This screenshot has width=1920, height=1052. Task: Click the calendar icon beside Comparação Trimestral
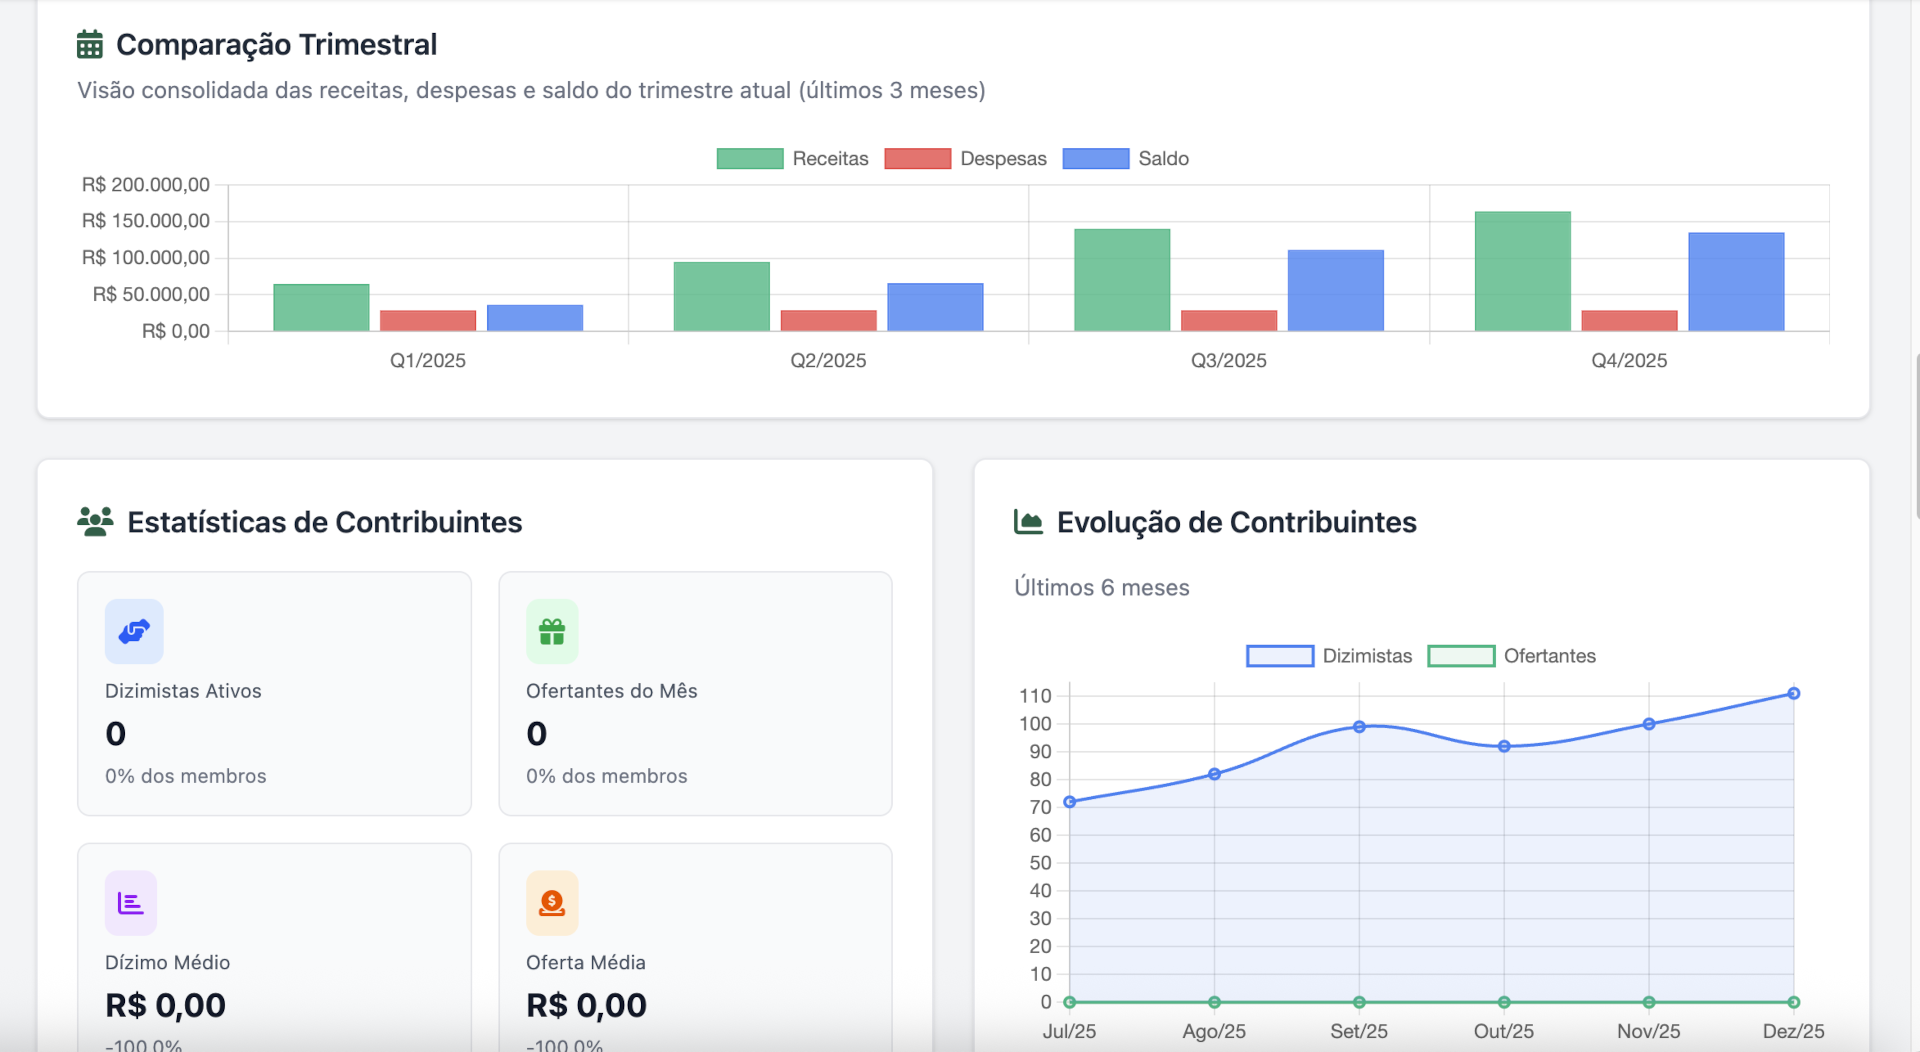[89, 43]
